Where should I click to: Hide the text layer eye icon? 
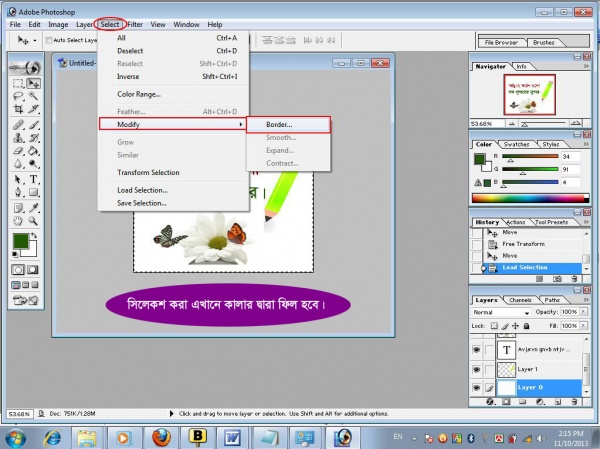coord(476,349)
